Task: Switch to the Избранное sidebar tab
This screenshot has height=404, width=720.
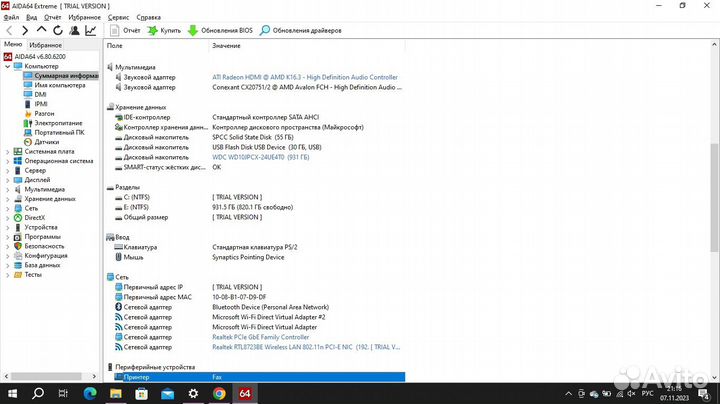Action: pos(45,45)
